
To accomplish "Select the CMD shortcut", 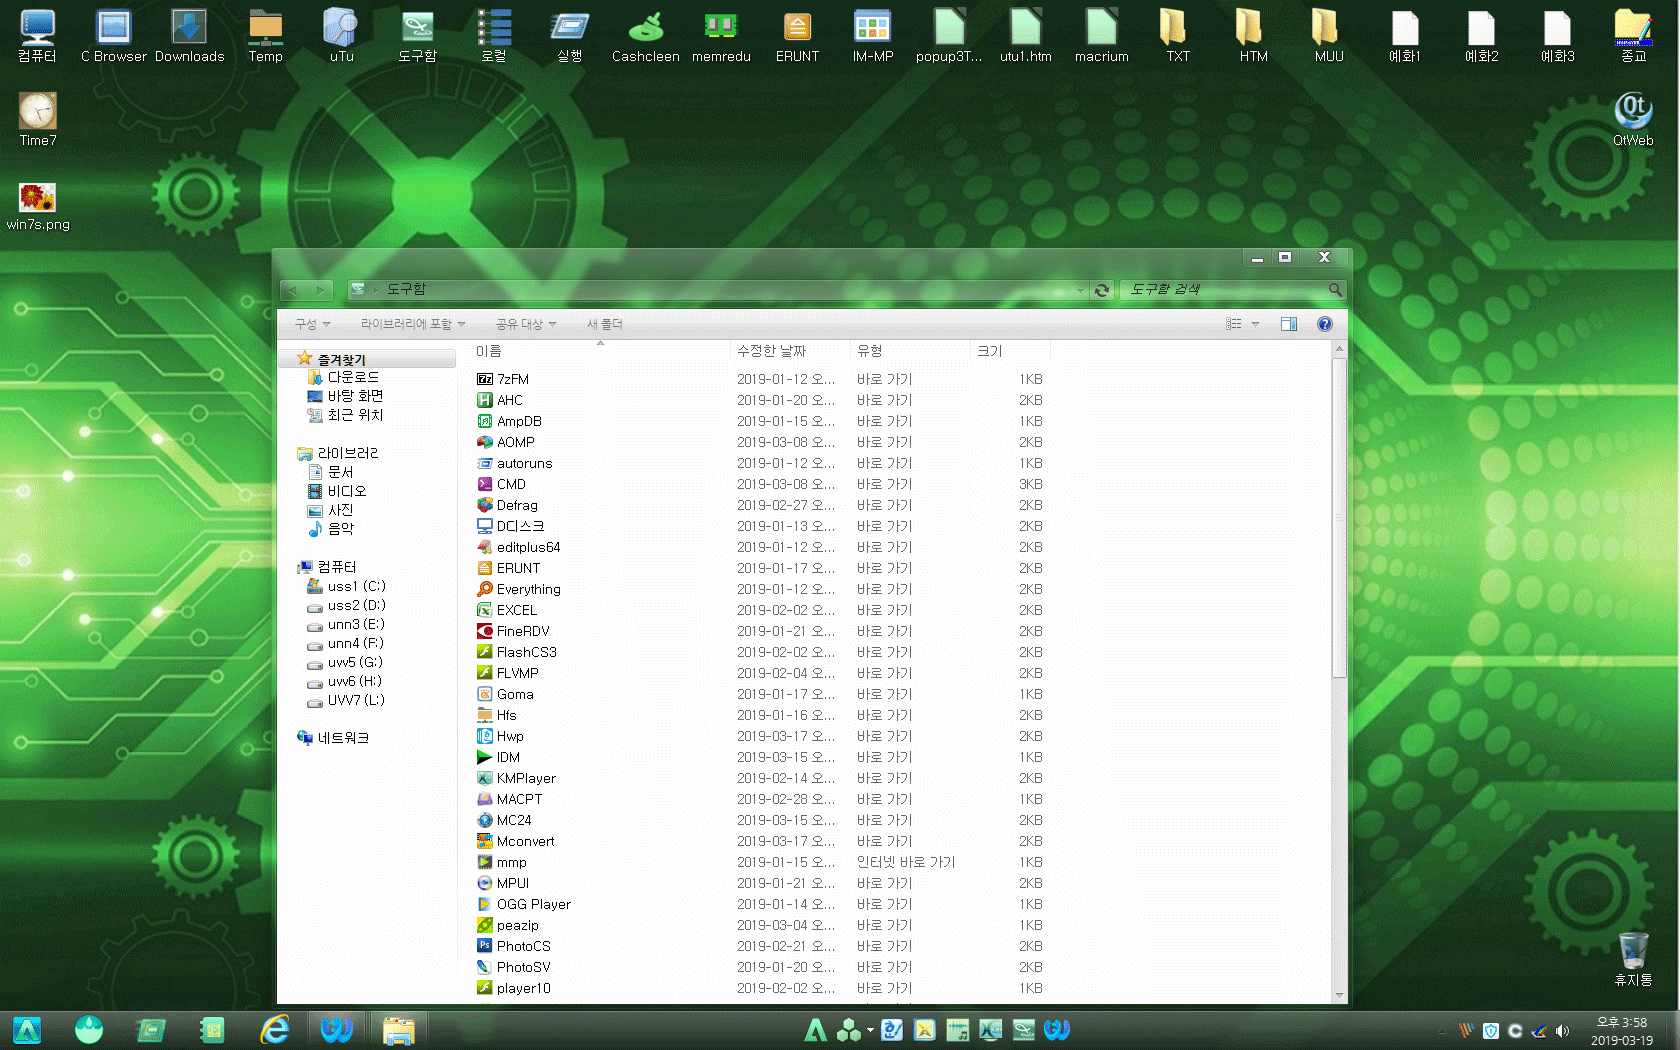I will pos(501,484).
